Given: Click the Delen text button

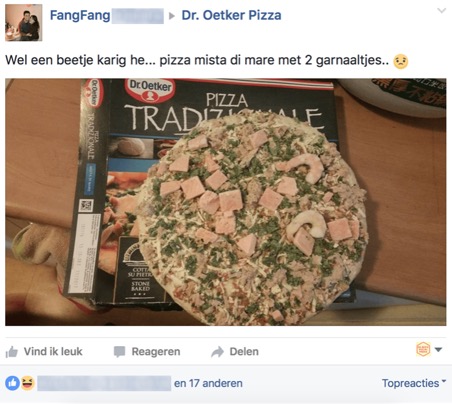Looking at the screenshot, I should pyautogui.click(x=244, y=352).
